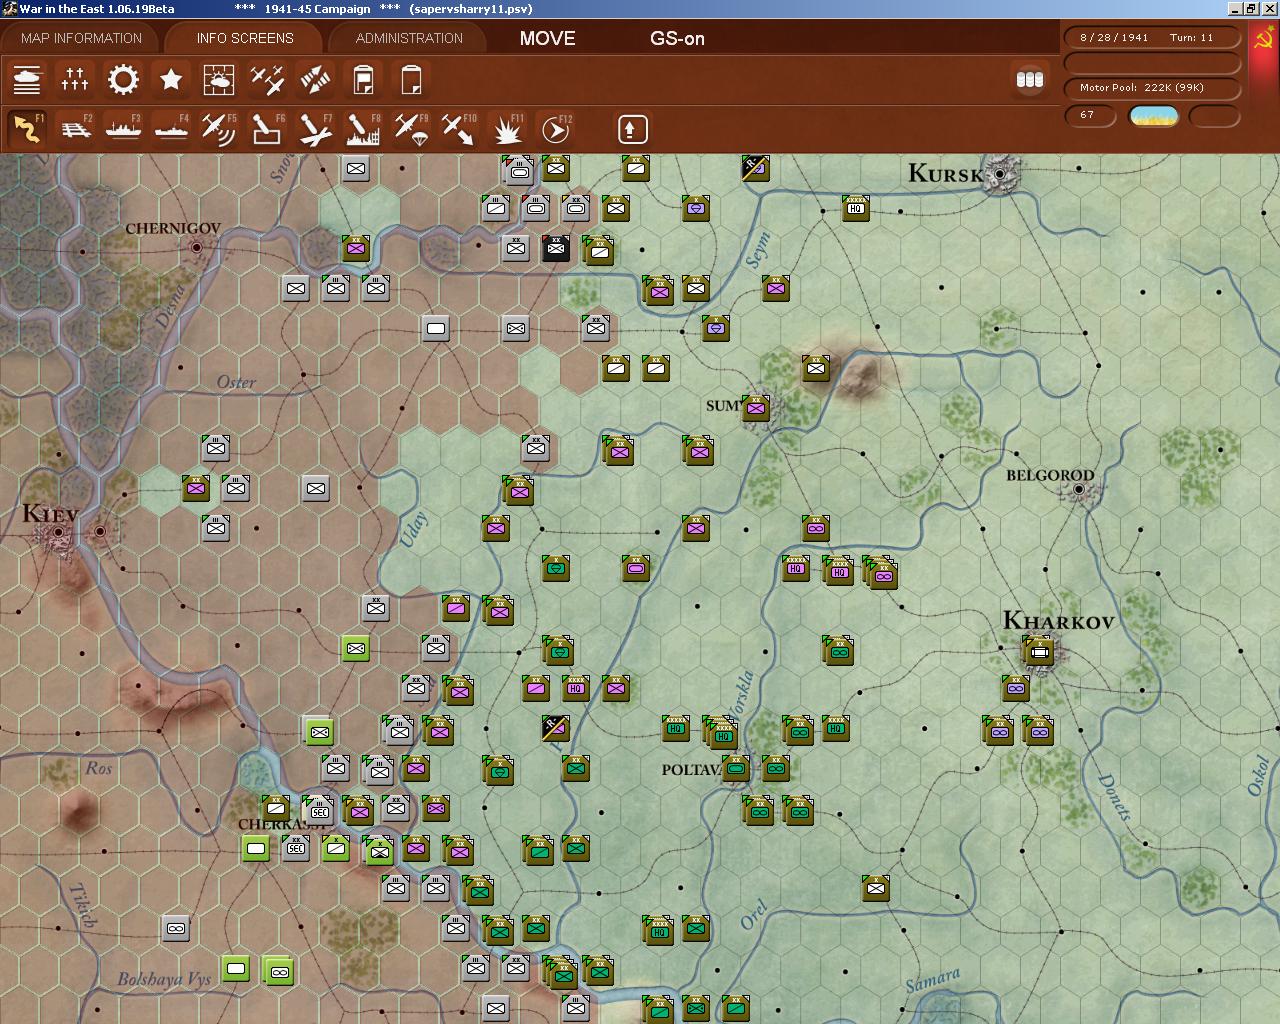Open the air doctrine planes icon

267,80
